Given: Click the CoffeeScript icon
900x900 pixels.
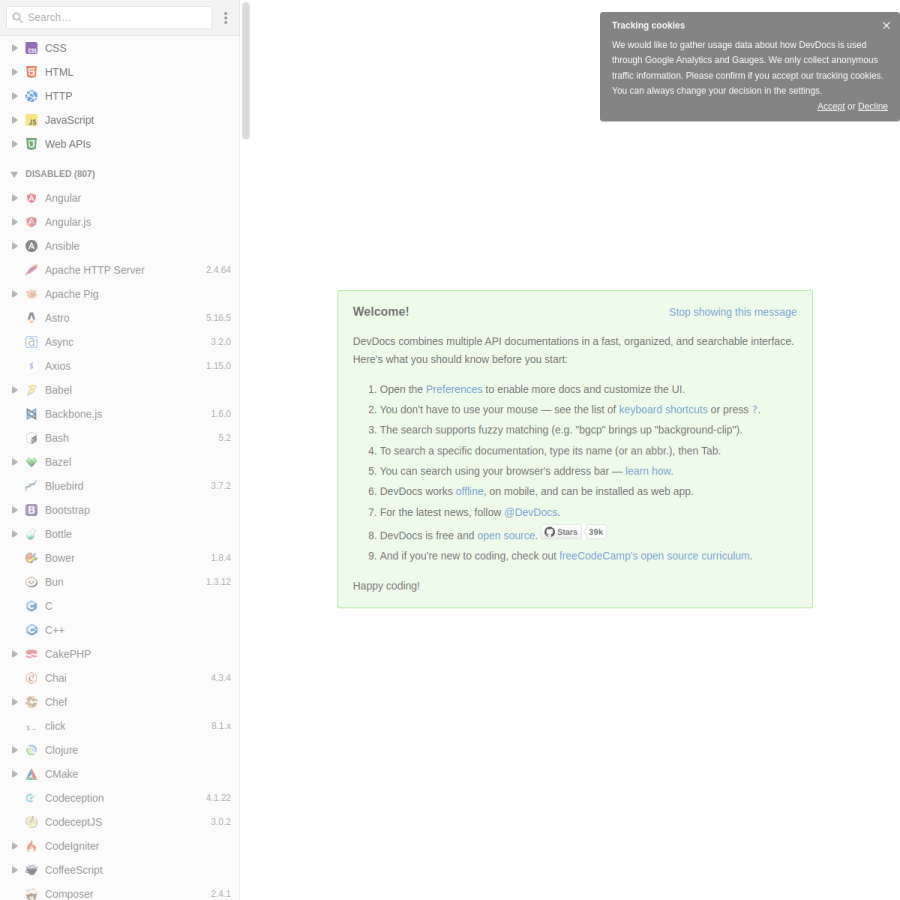Looking at the screenshot, I should click(32, 870).
